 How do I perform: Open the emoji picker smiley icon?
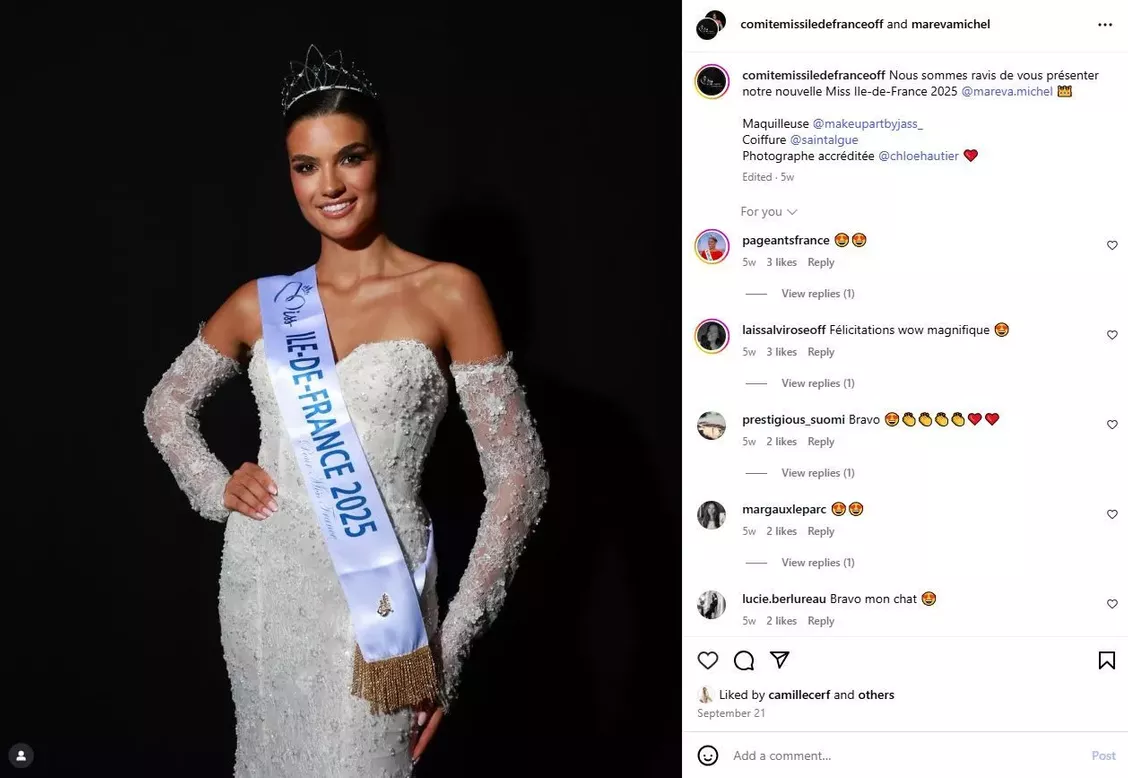point(708,755)
